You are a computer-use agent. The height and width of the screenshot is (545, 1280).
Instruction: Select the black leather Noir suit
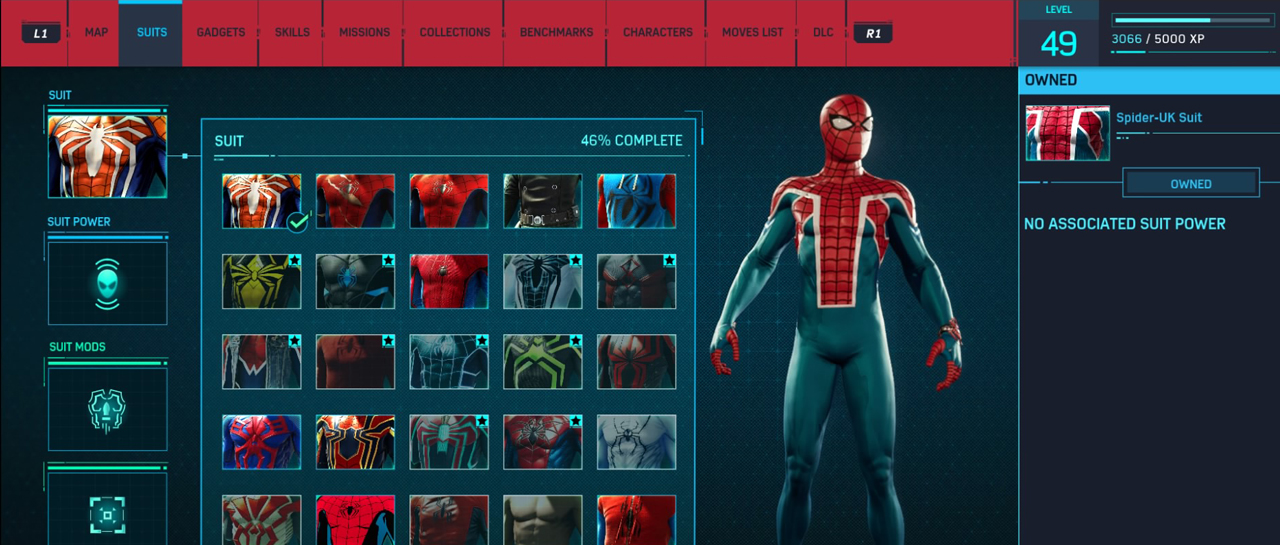[x=543, y=201]
